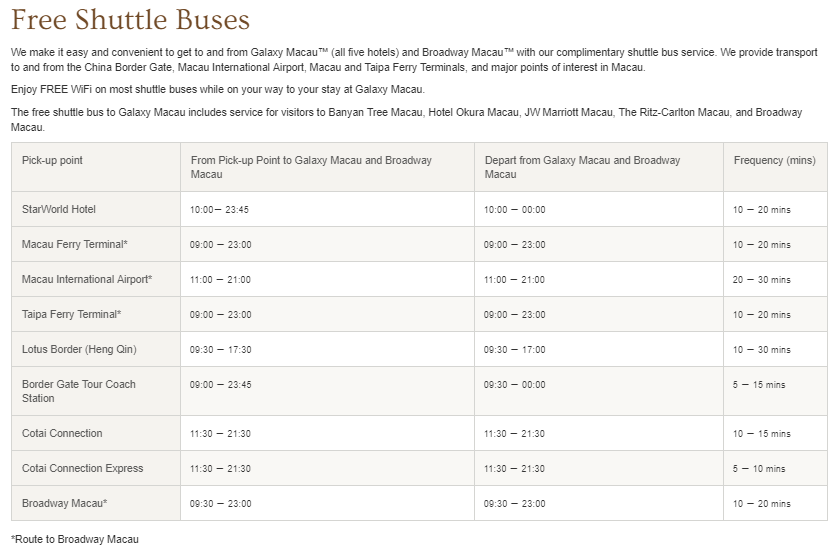Screen dimensions: 840x549
Task: Select the Enjoy FREE WiFi paragraph
Action: [218, 89]
